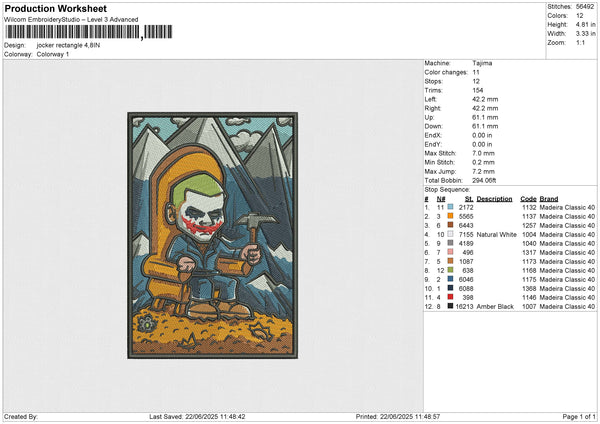
Task: Click the 'Stop Sequence:' label
Action: pos(447,190)
